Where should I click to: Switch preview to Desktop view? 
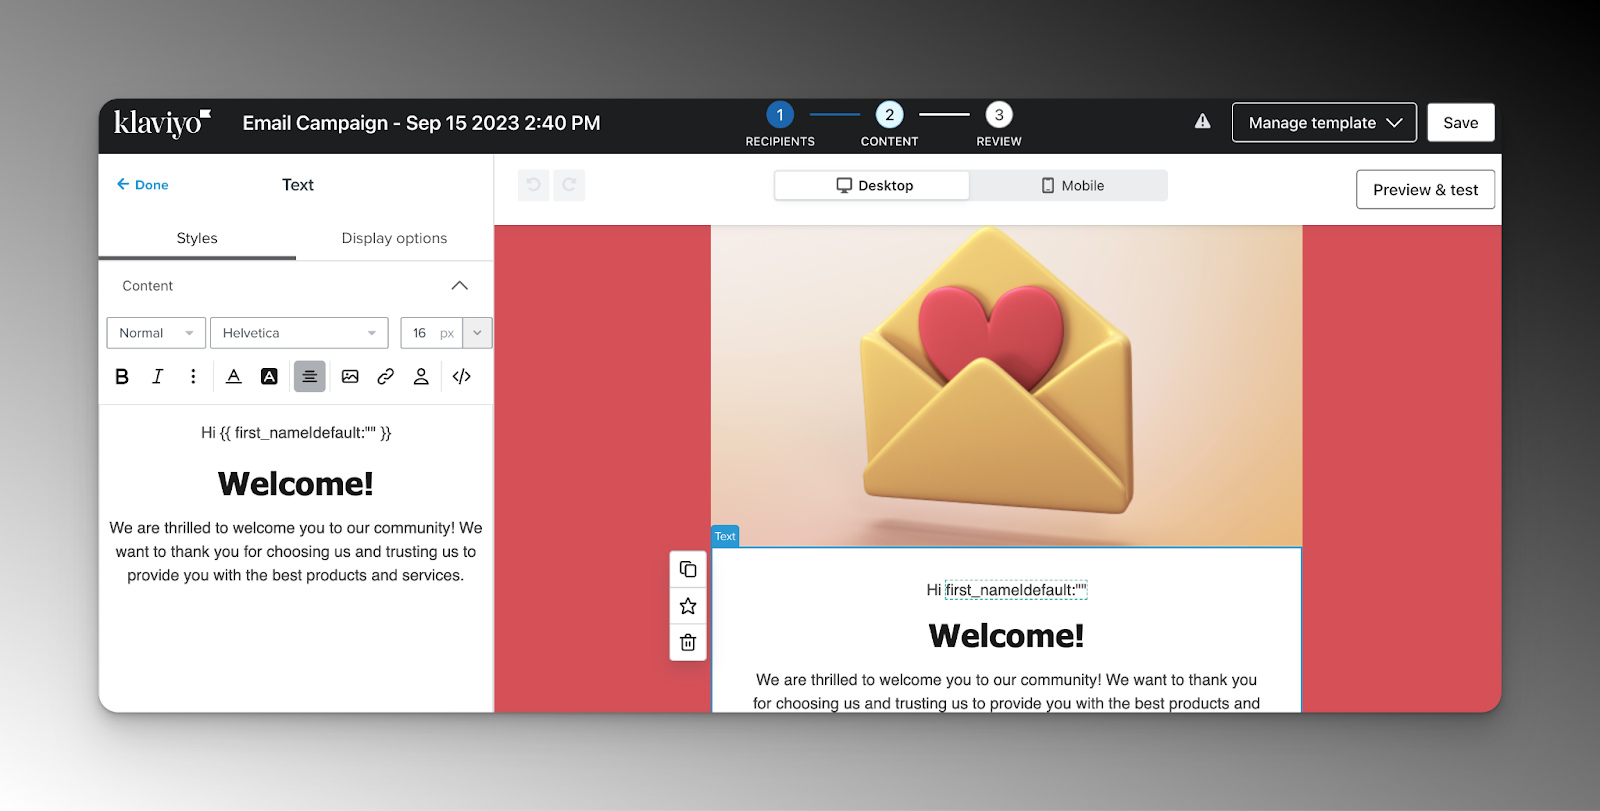coord(873,186)
